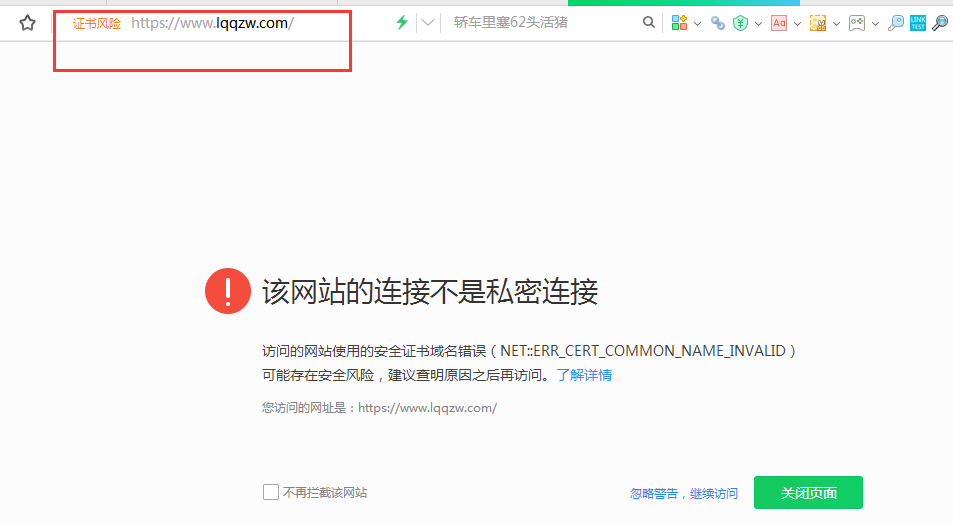
Task: Click the URL https://www.lqqzw.com/ in the address bar
Action: (x=213, y=23)
